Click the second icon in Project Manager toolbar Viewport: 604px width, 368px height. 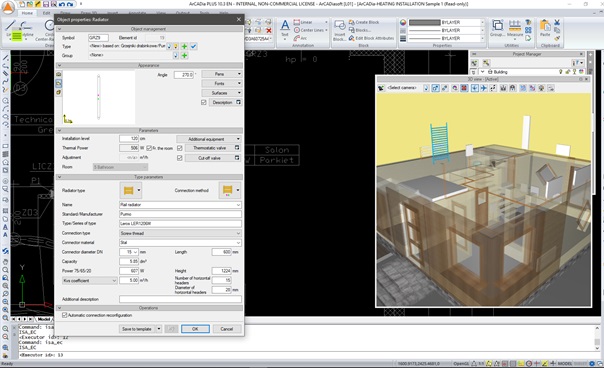[x=486, y=63]
